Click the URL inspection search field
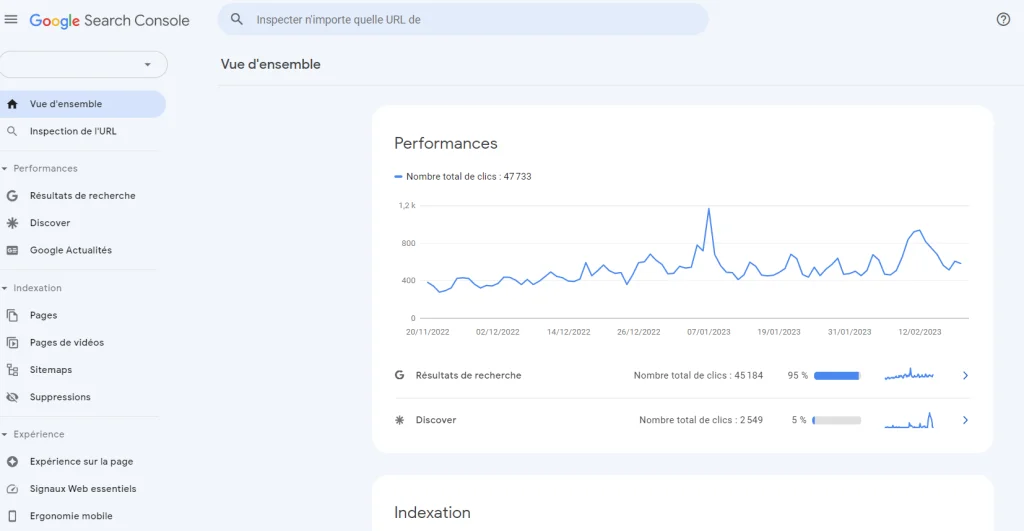The image size is (1024, 531). [463, 20]
